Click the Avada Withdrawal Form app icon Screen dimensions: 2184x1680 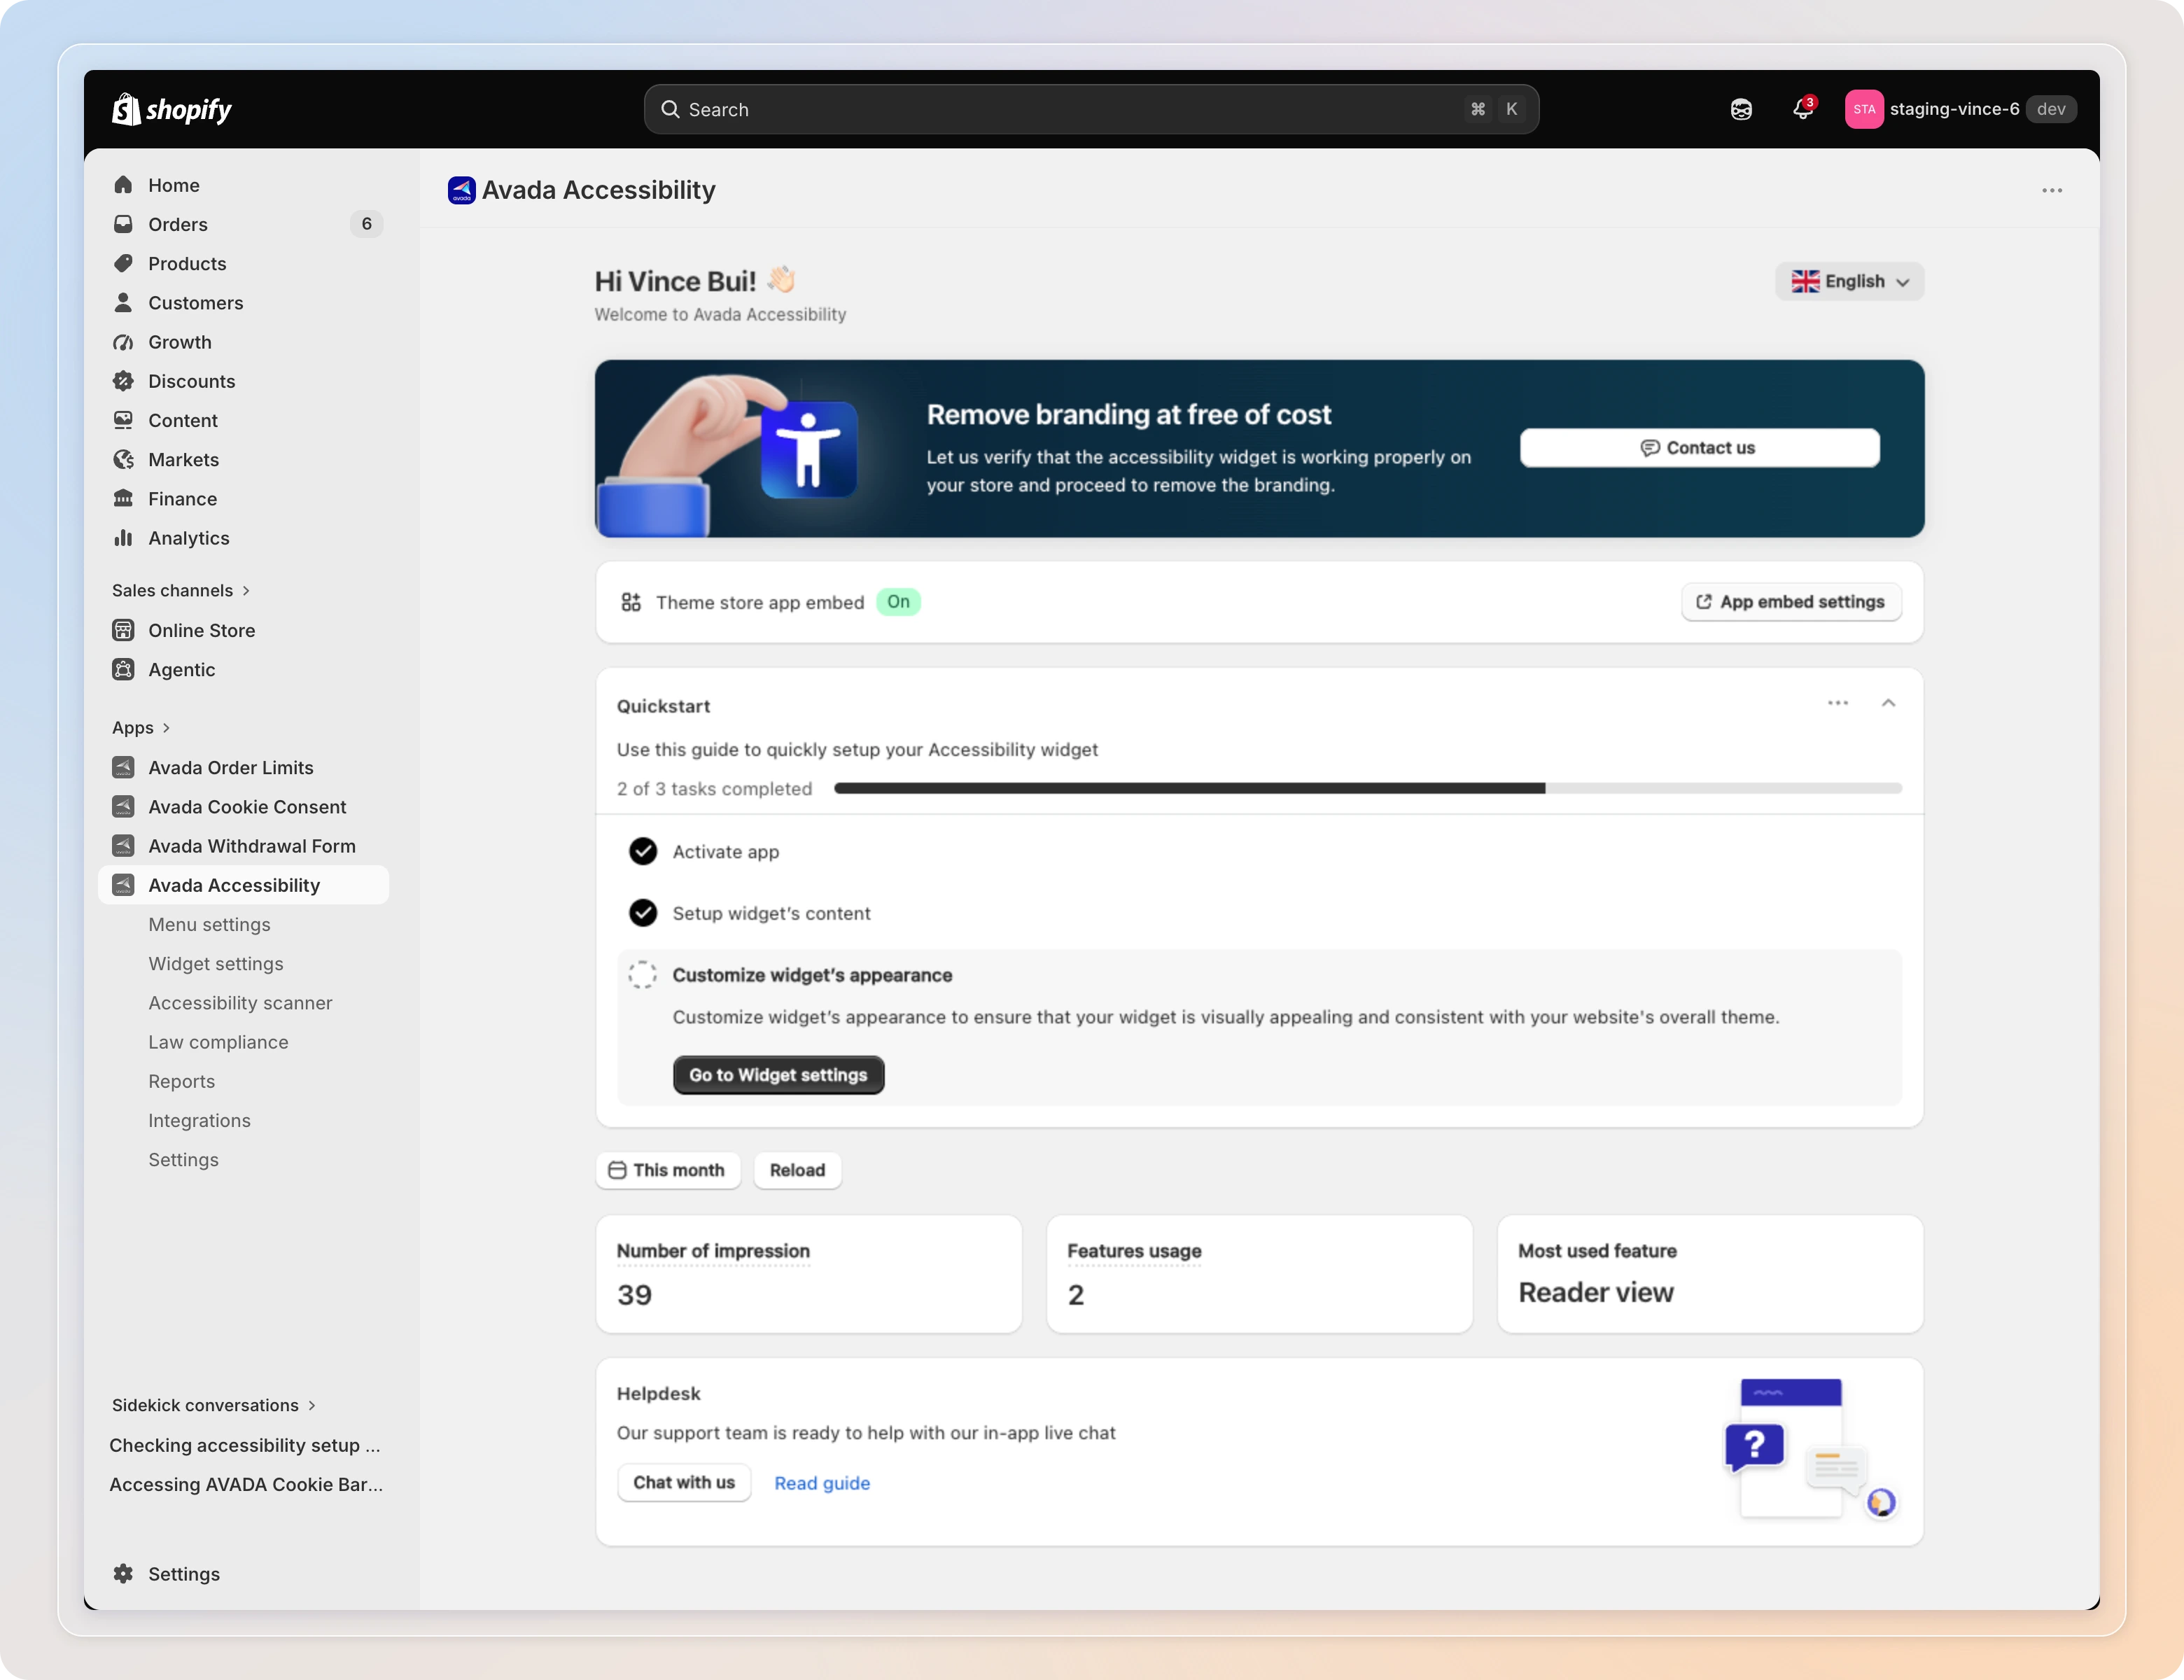[123, 846]
